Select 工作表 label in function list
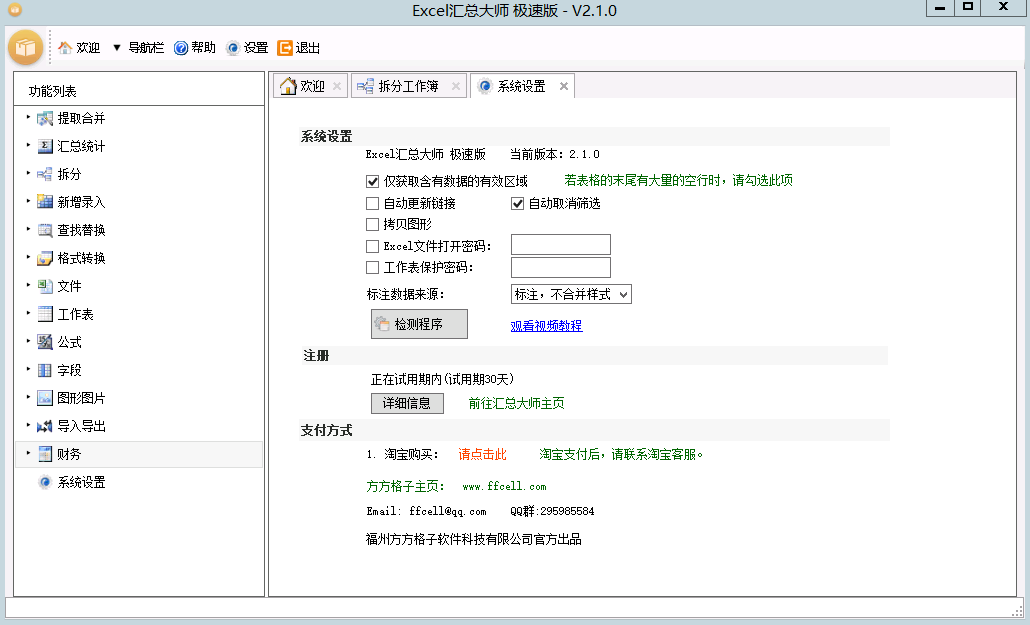1030x625 pixels. [x=76, y=314]
